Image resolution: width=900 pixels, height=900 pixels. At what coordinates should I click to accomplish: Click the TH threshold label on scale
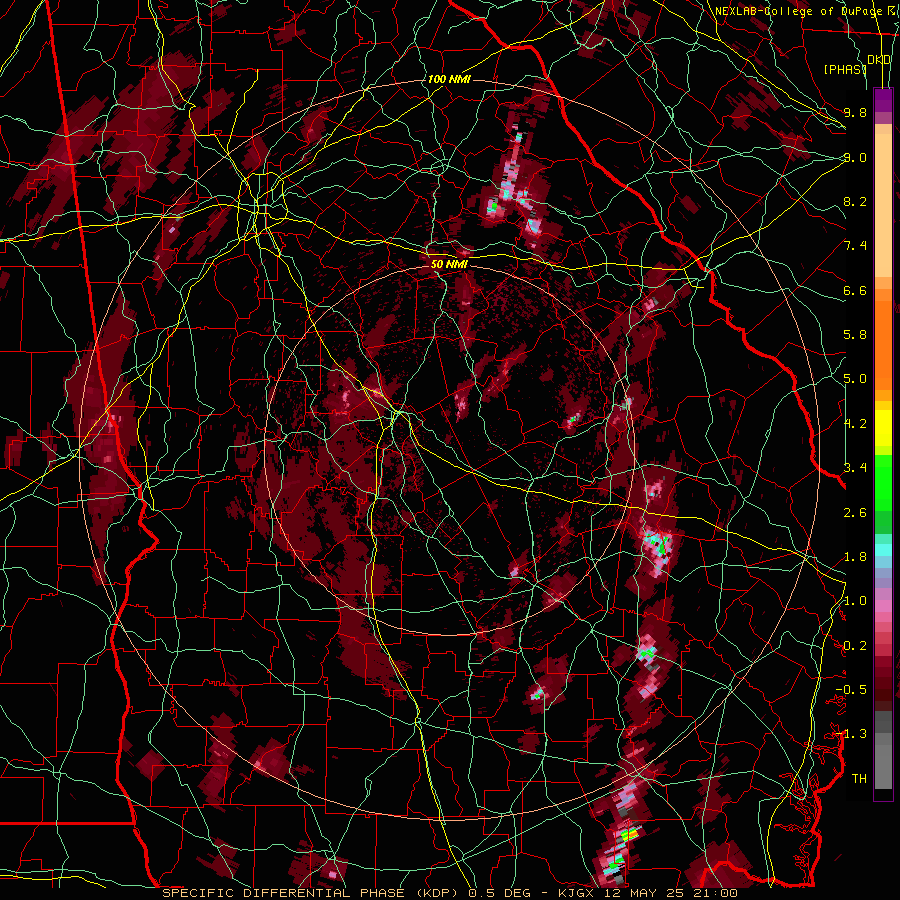point(859,779)
